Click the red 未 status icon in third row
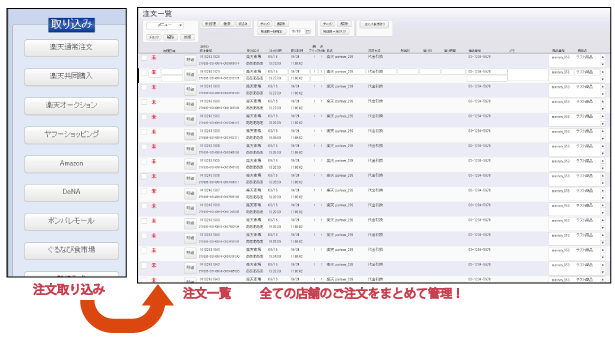Screen dimensions: 615x360 [154, 87]
